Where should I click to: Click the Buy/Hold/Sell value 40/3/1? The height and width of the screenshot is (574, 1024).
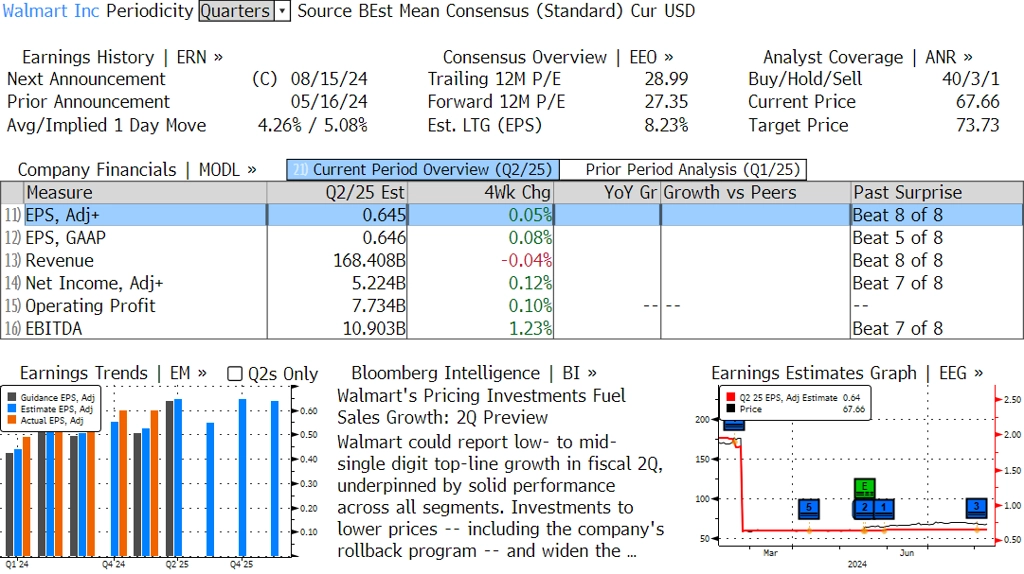click(970, 79)
